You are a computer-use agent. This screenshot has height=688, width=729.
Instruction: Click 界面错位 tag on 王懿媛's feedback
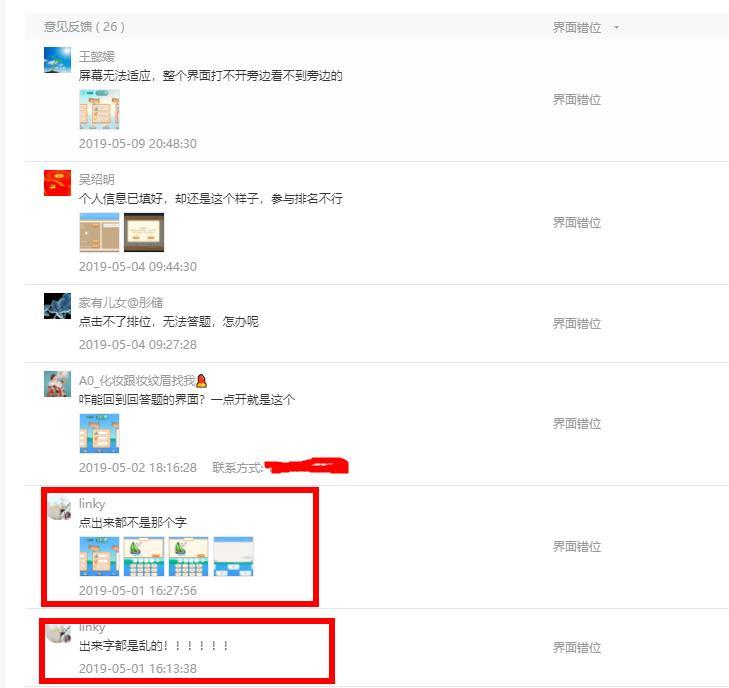[577, 99]
